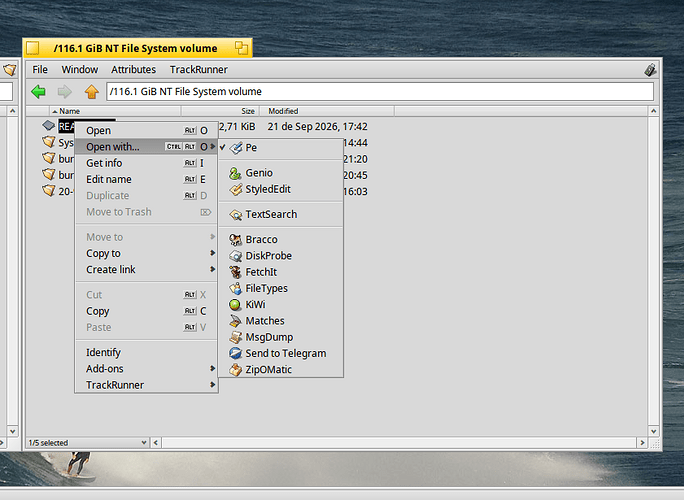684x500 pixels.
Task: Click the Pe application icon
Action: tap(236, 148)
